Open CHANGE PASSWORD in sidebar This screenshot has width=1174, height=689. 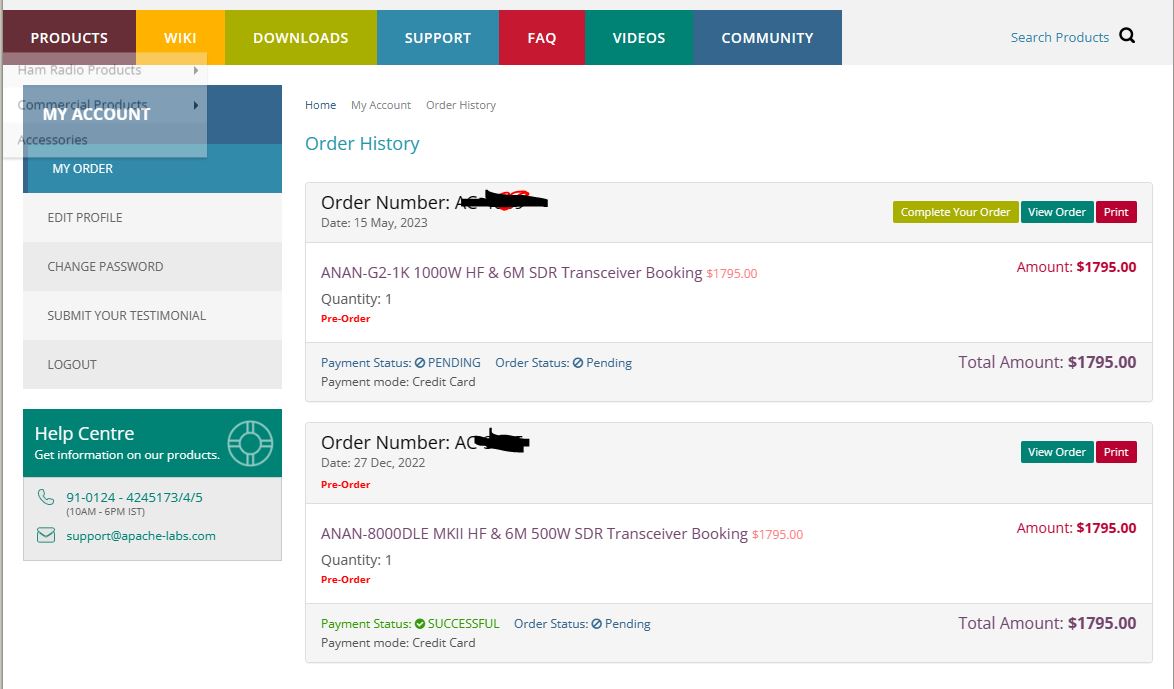tap(153, 267)
